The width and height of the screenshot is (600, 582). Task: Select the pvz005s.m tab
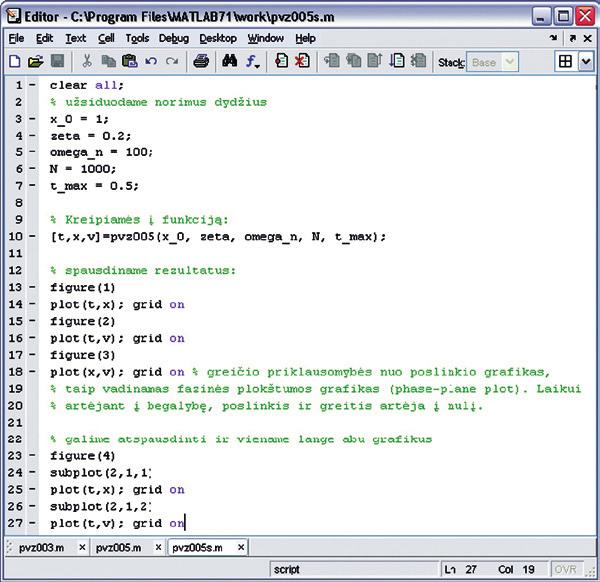click(x=197, y=548)
